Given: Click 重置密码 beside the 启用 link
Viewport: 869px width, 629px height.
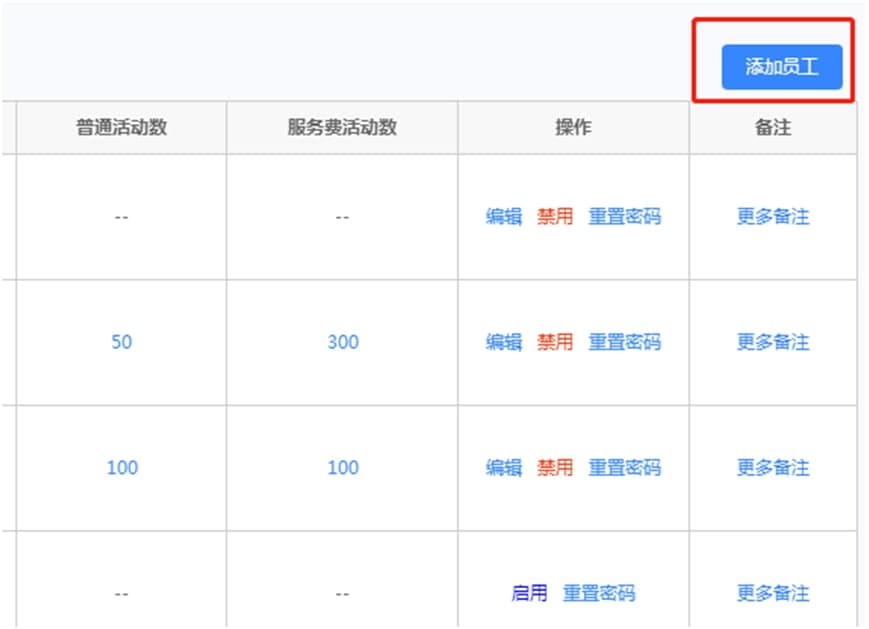Looking at the screenshot, I should (599, 593).
